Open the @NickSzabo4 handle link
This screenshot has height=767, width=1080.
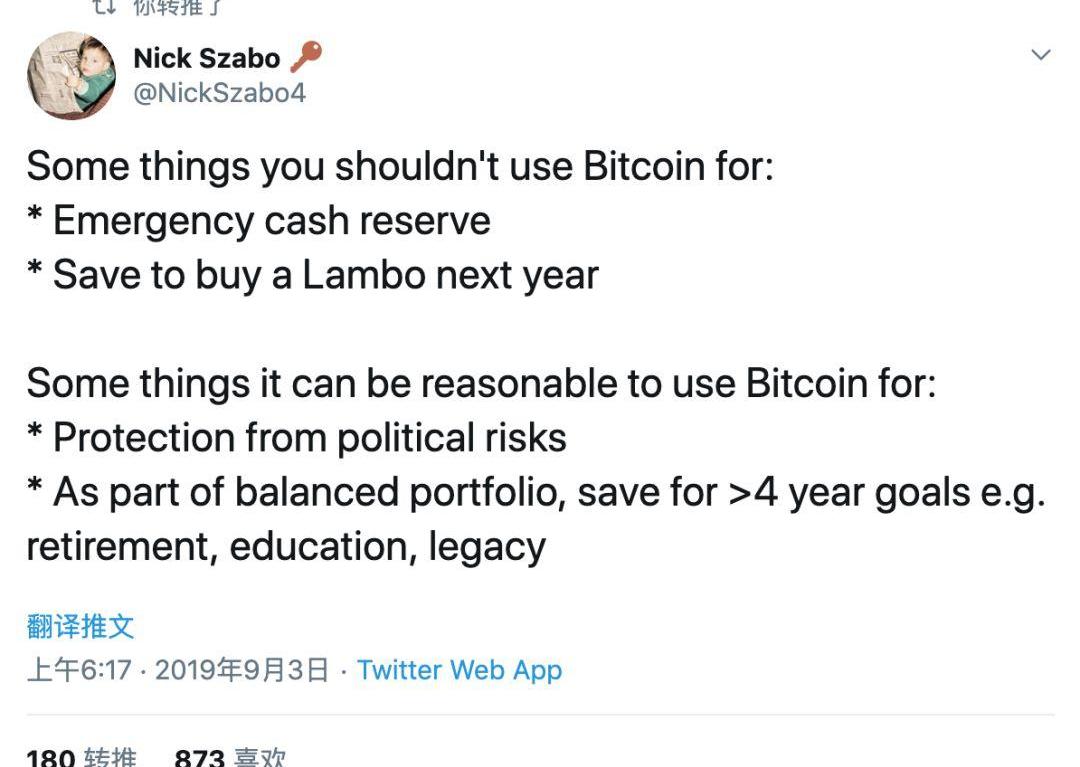219,93
